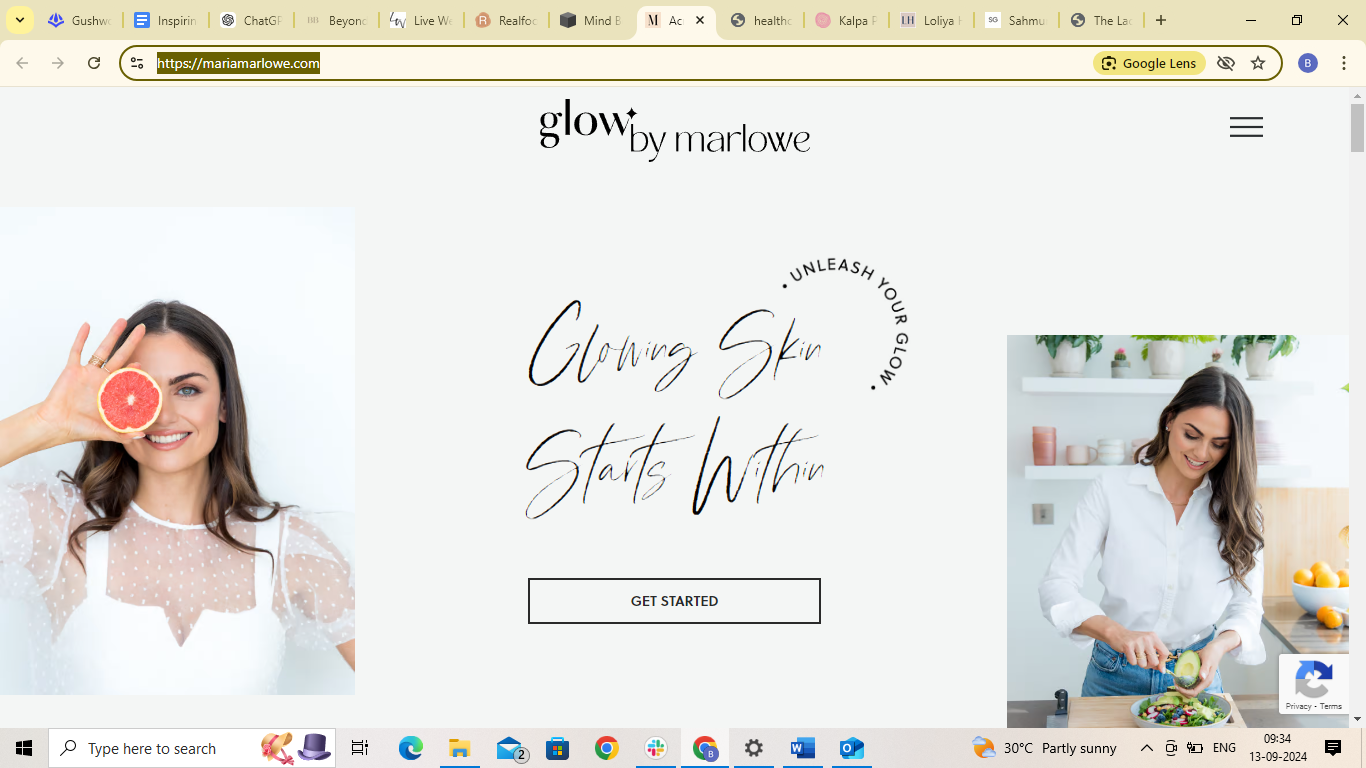
Task: Expand the hidden system tray icons
Action: tap(1147, 748)
